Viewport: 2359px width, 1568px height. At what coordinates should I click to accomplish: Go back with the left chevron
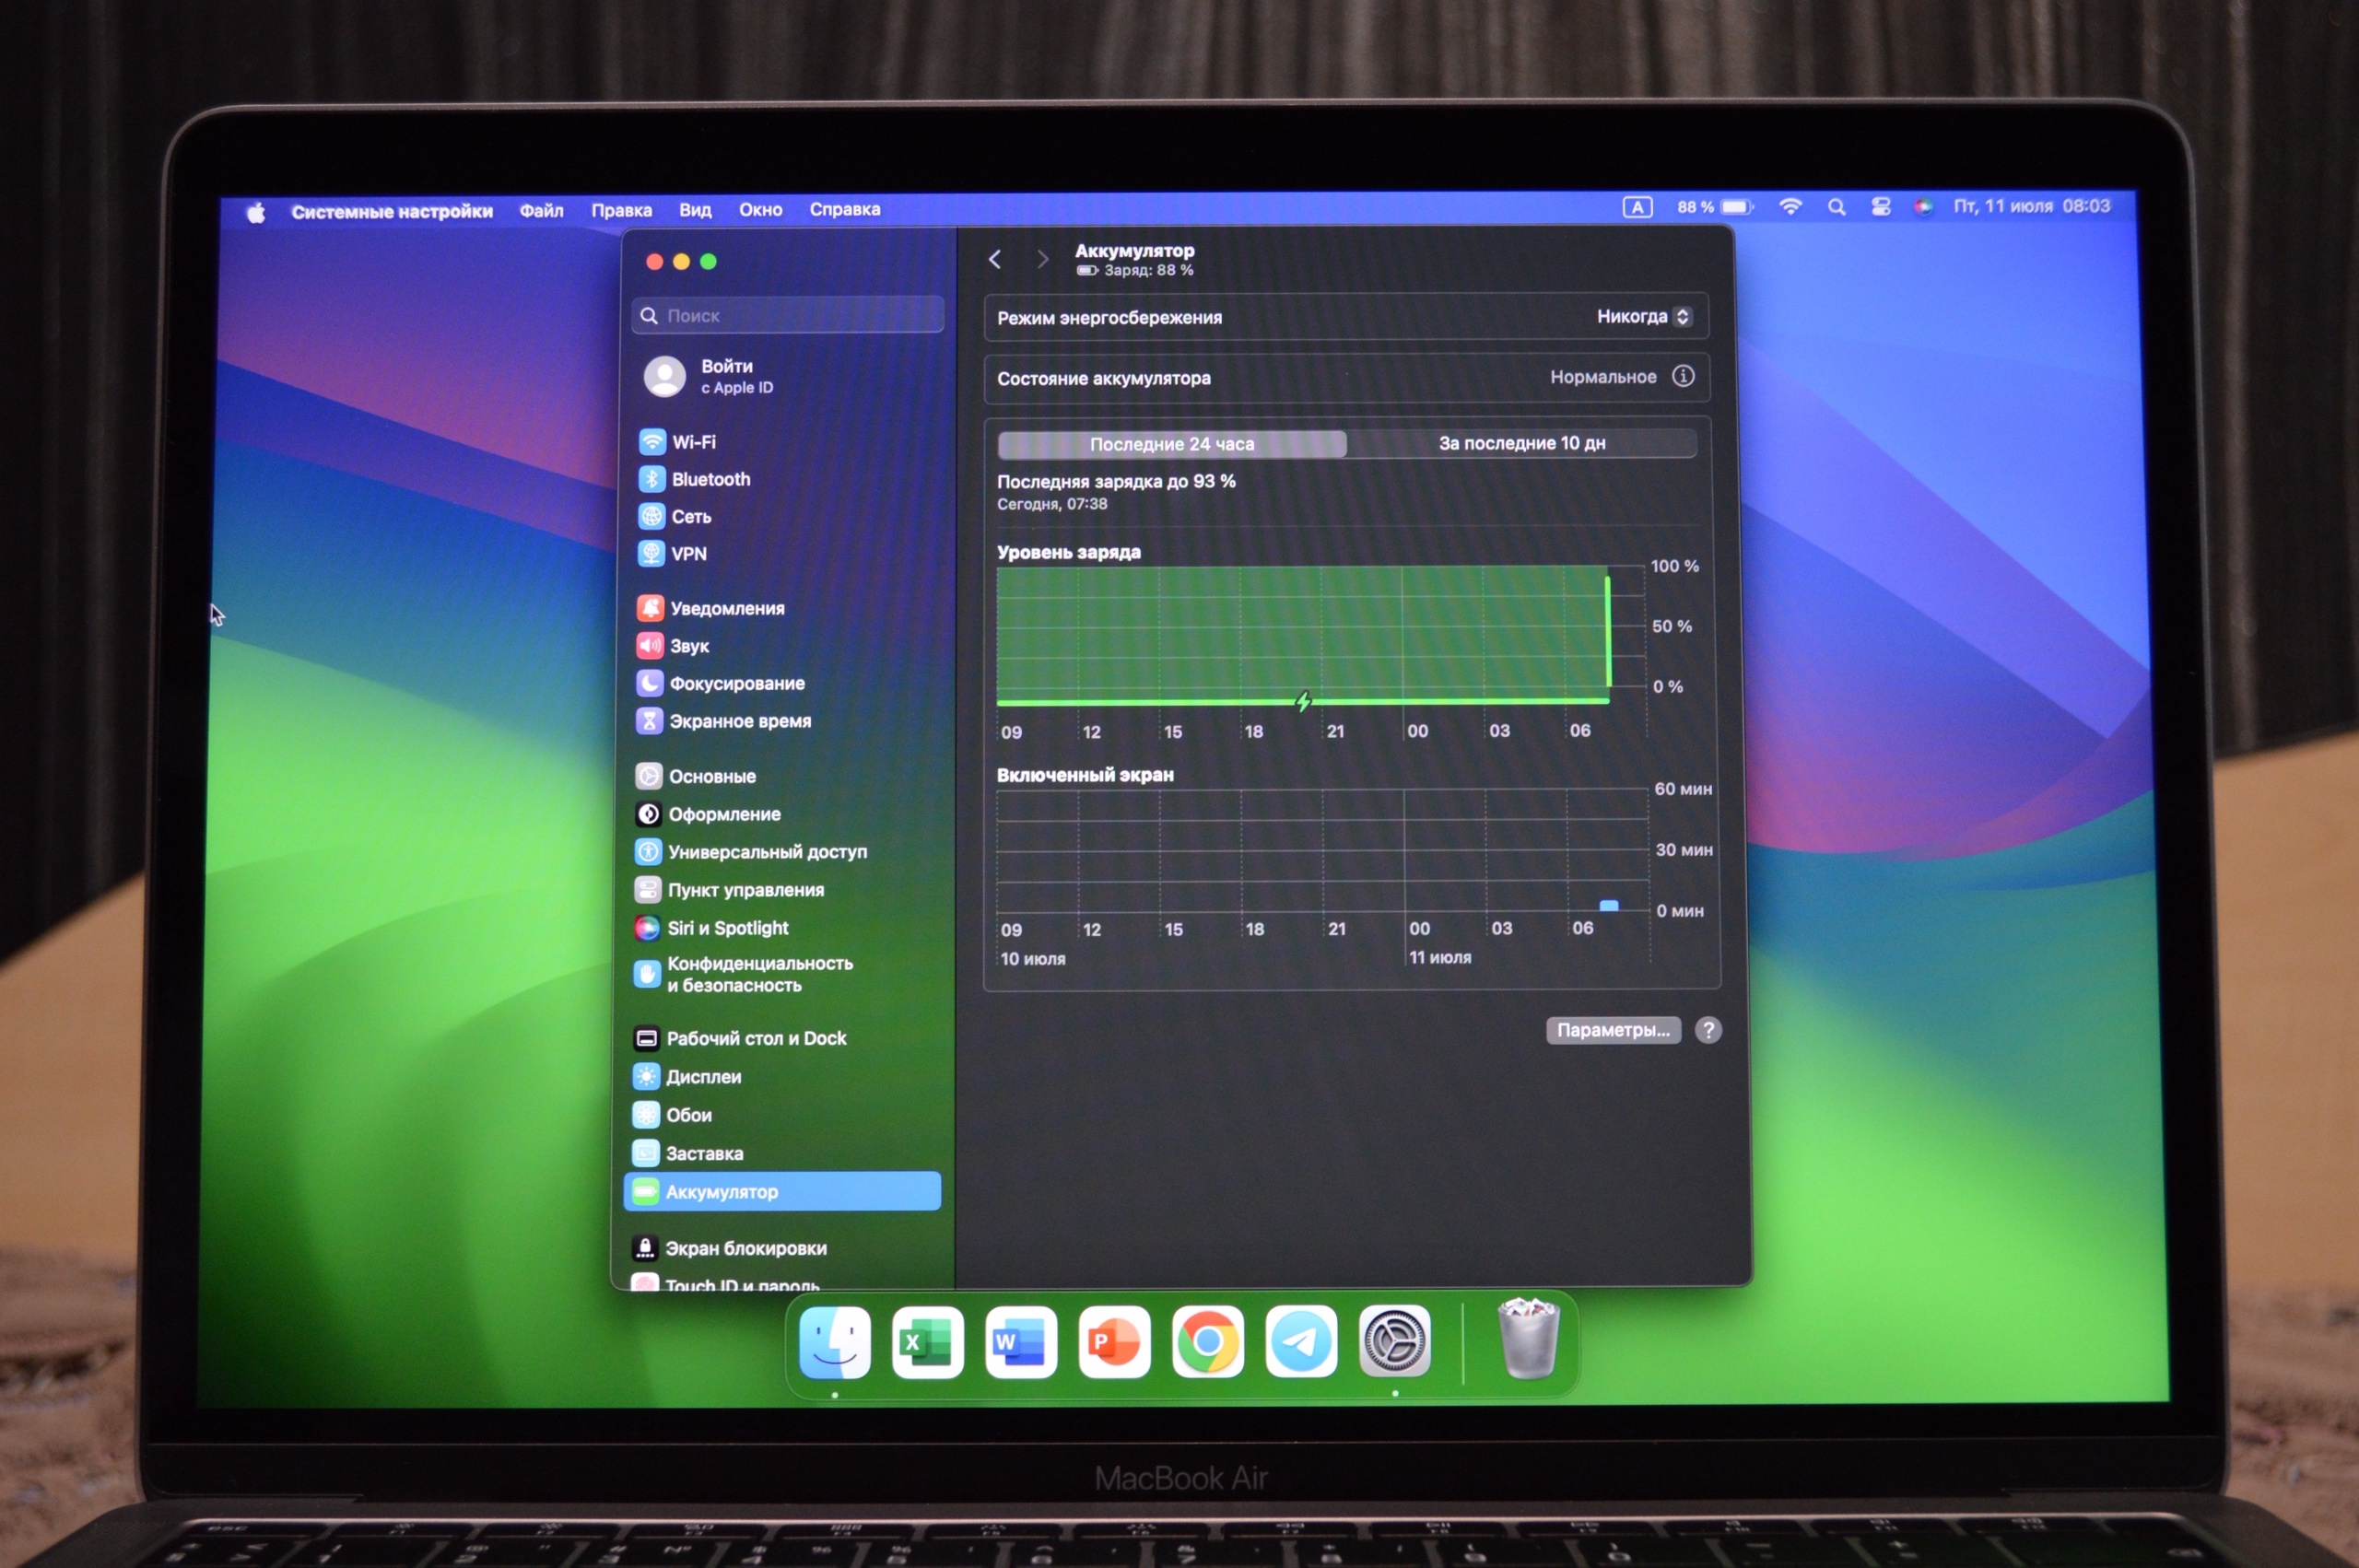995,260
